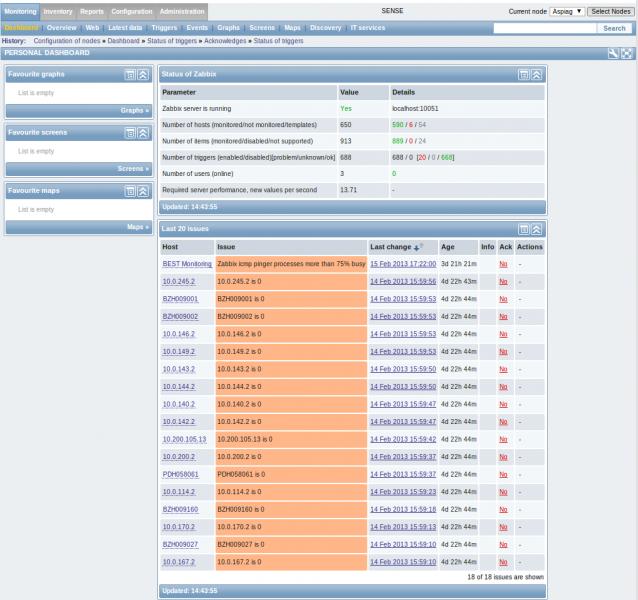Click the dashboard configure wrench icon
Image resolution: width=638 pixels, height=600 pixels.
tap(613, 52)
